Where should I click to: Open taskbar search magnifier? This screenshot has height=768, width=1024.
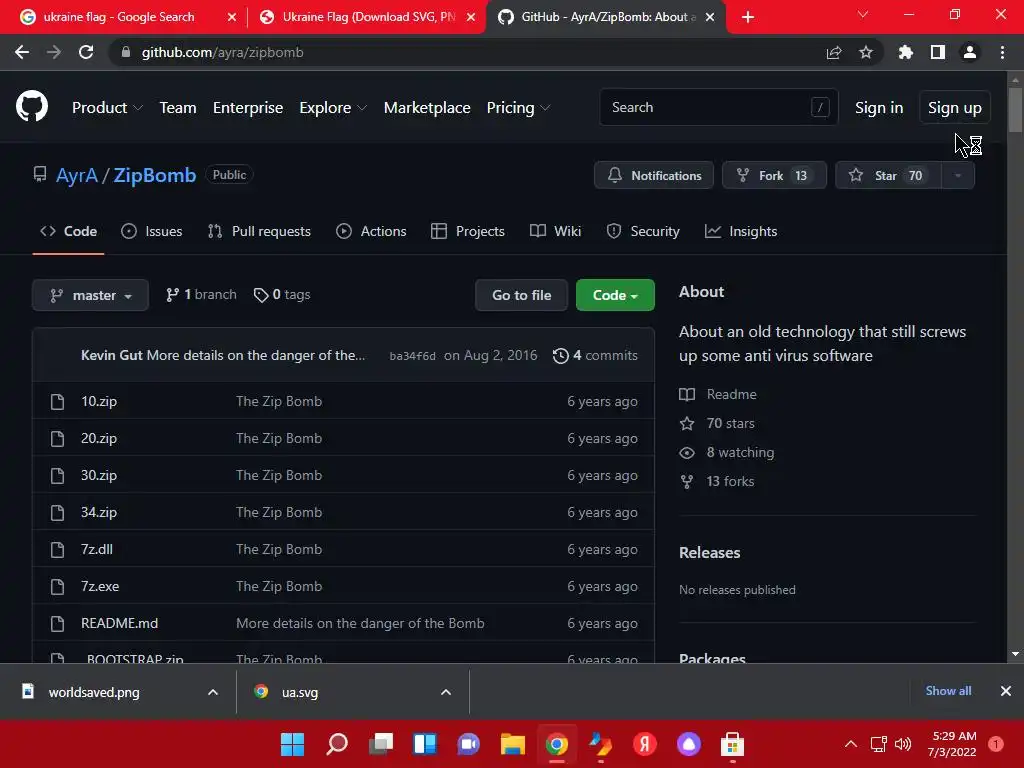click(337, 744)
